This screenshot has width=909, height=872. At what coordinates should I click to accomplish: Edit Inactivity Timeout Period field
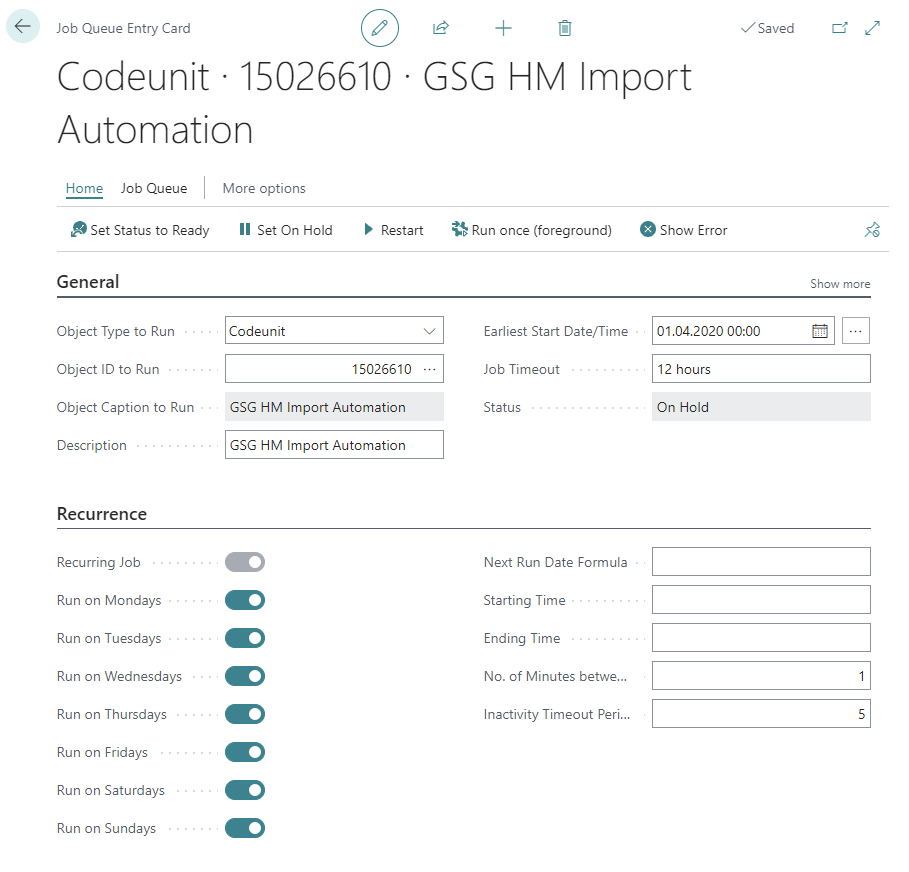click(x=761, y=714)
